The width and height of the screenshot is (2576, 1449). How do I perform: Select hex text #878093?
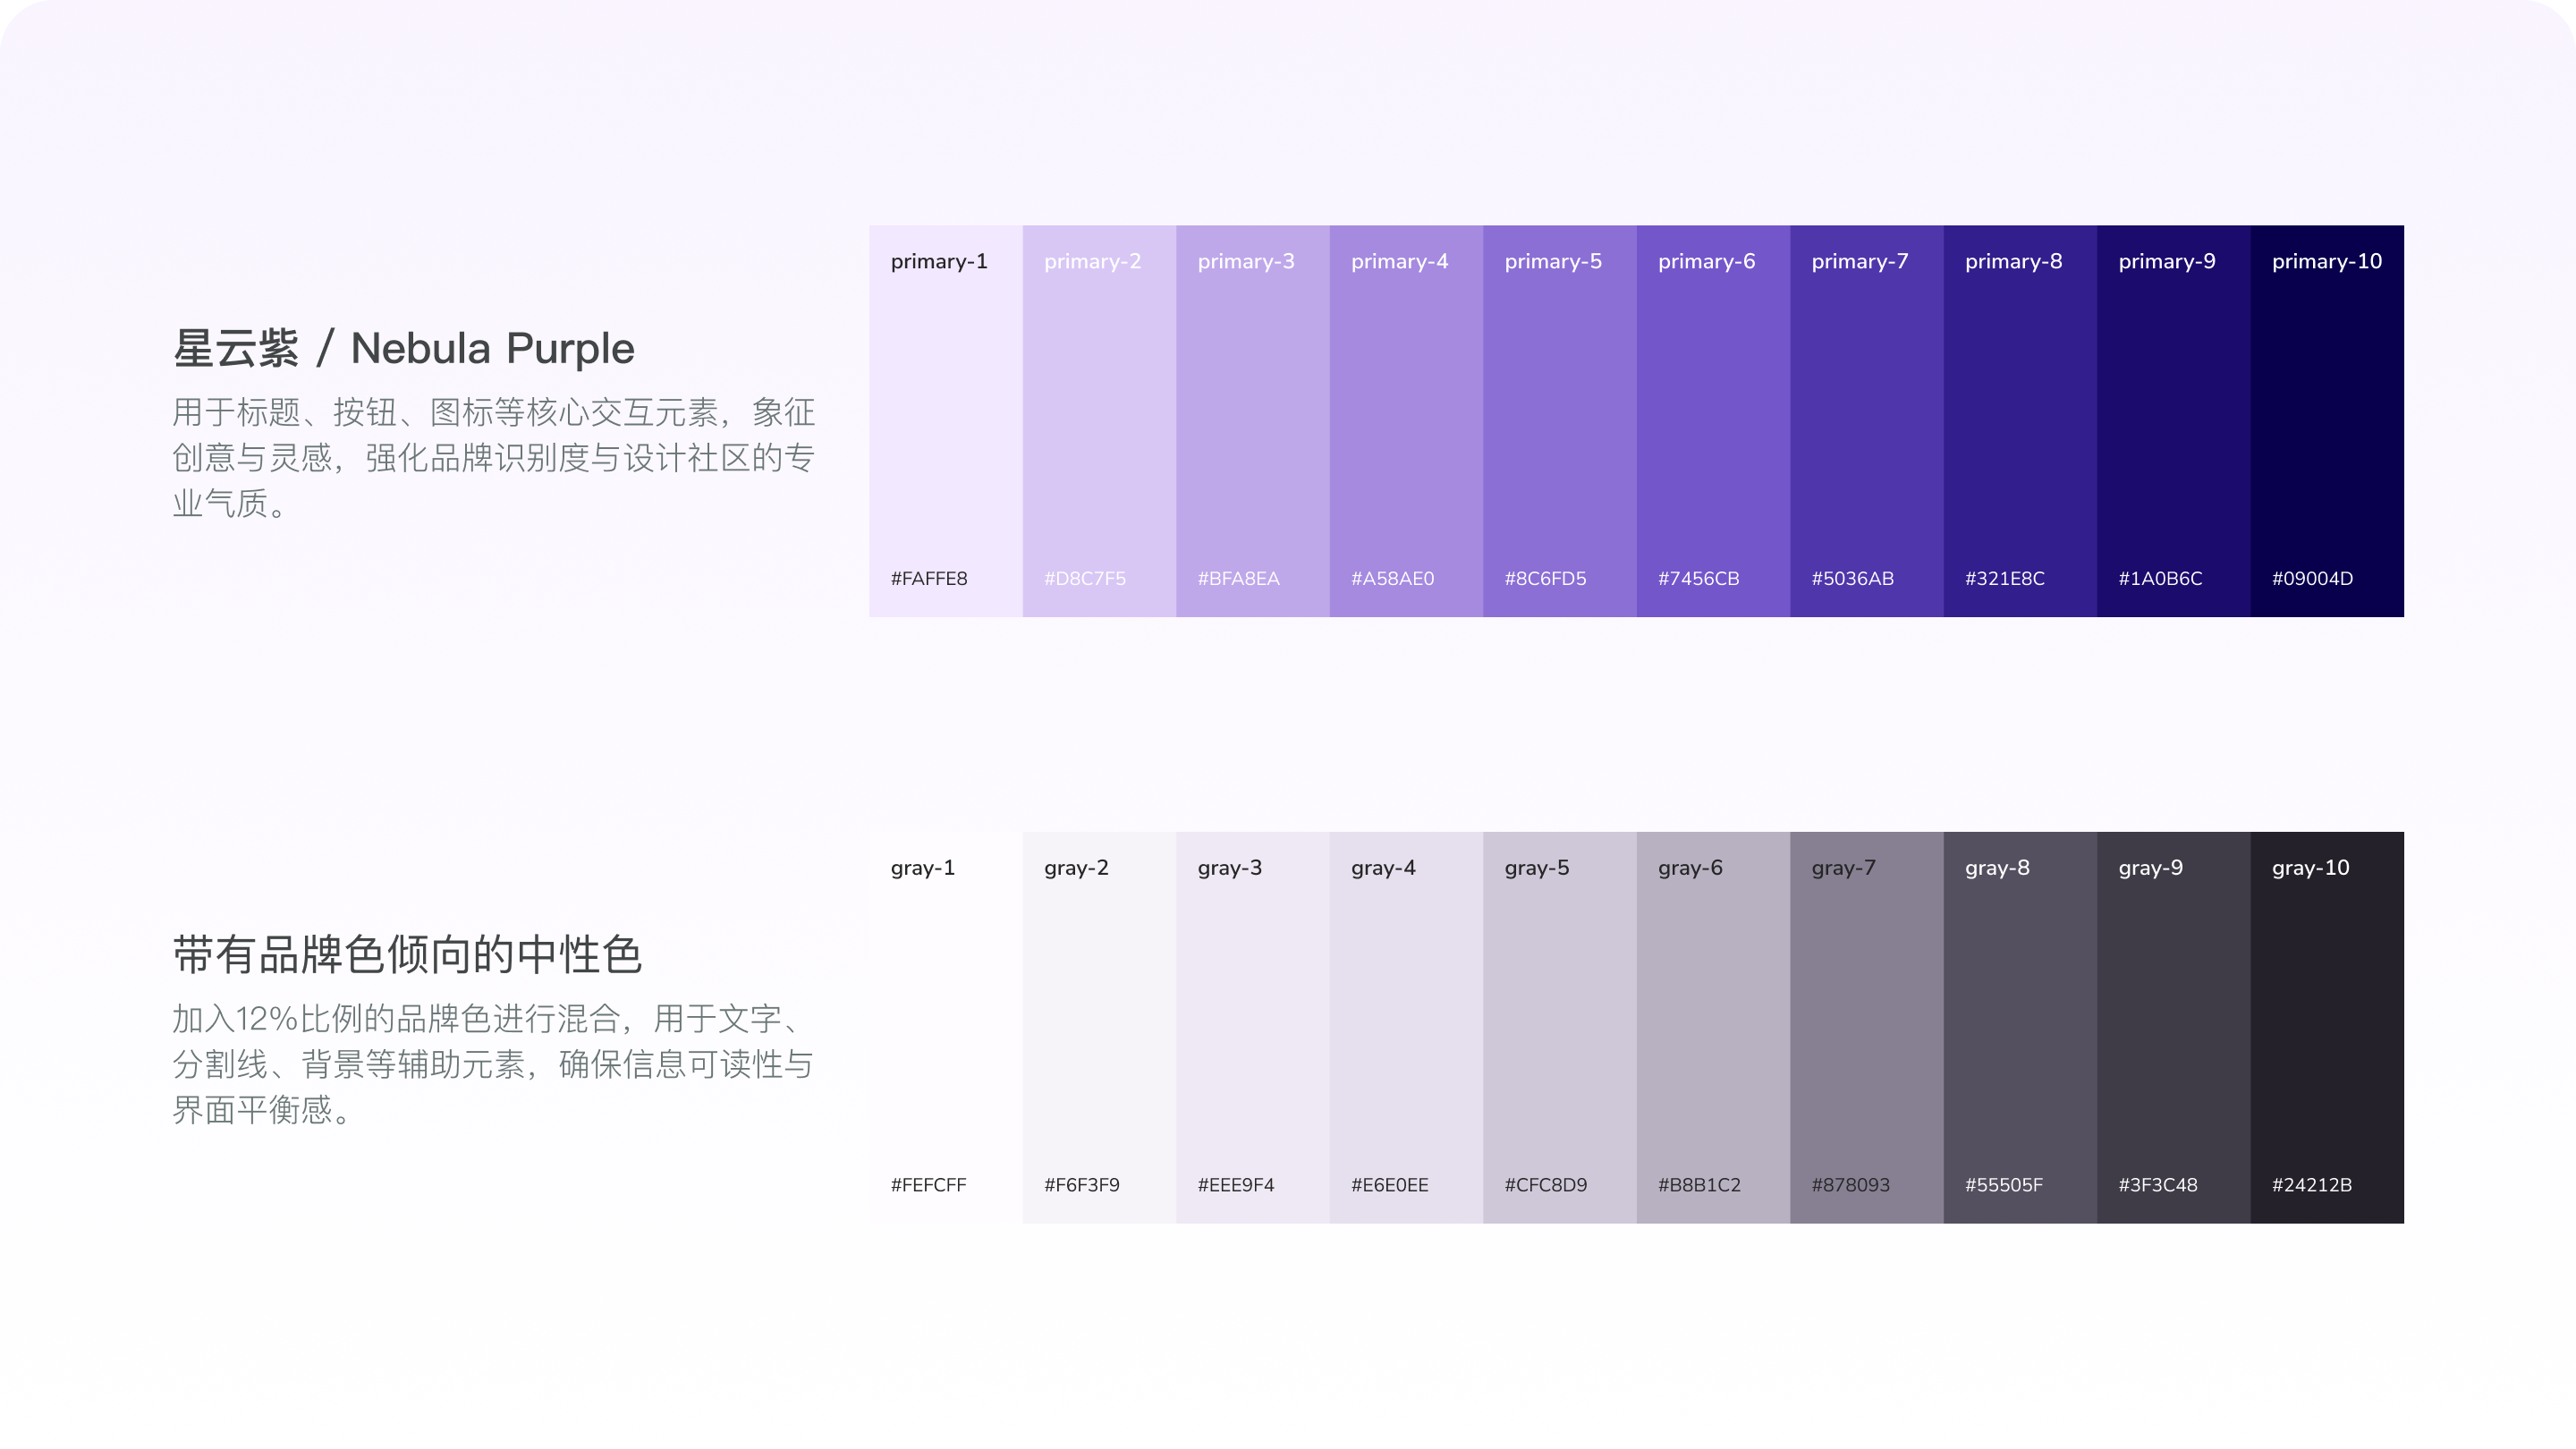1851,1184
